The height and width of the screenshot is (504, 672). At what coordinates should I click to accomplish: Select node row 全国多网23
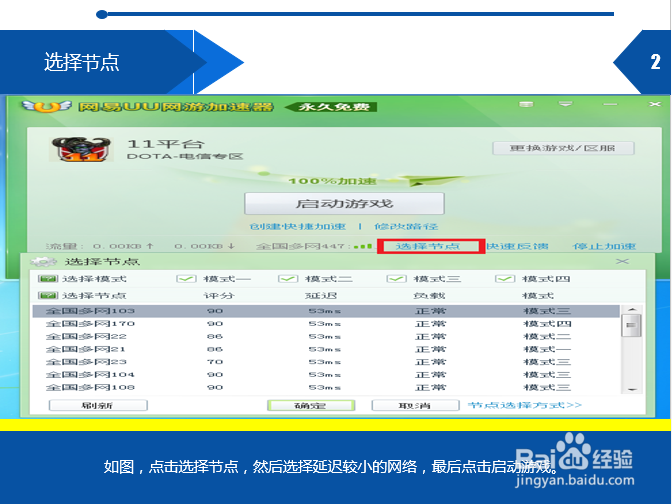pyautogui.click(x=326, y=362)
